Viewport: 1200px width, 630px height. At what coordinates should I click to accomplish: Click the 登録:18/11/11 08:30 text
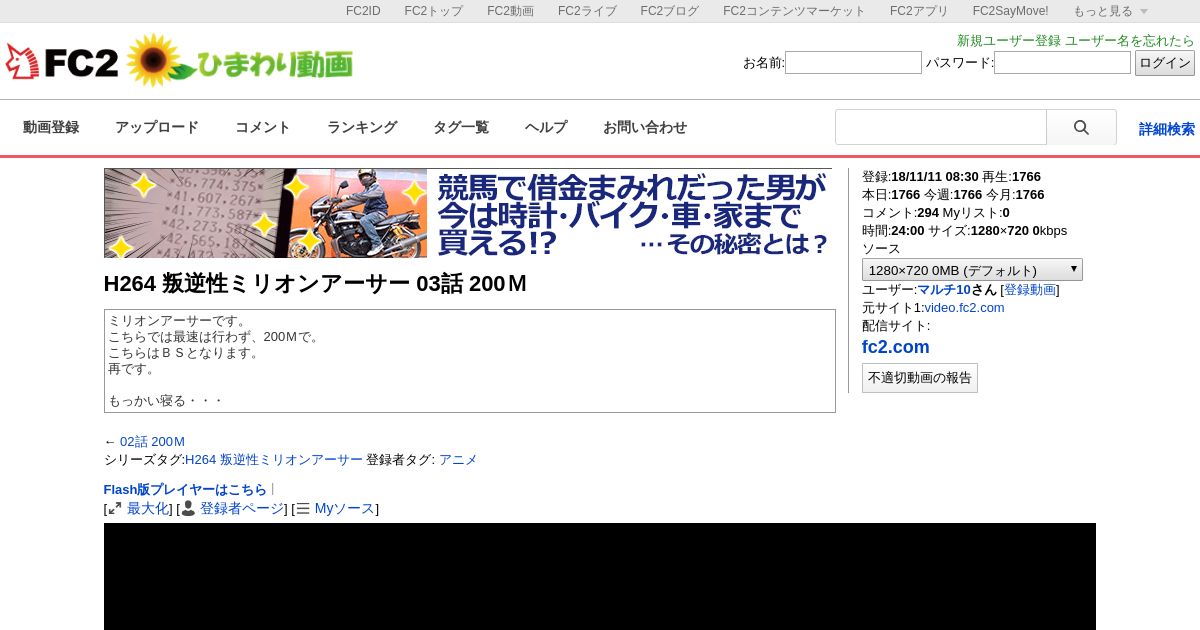click(920, 177)
